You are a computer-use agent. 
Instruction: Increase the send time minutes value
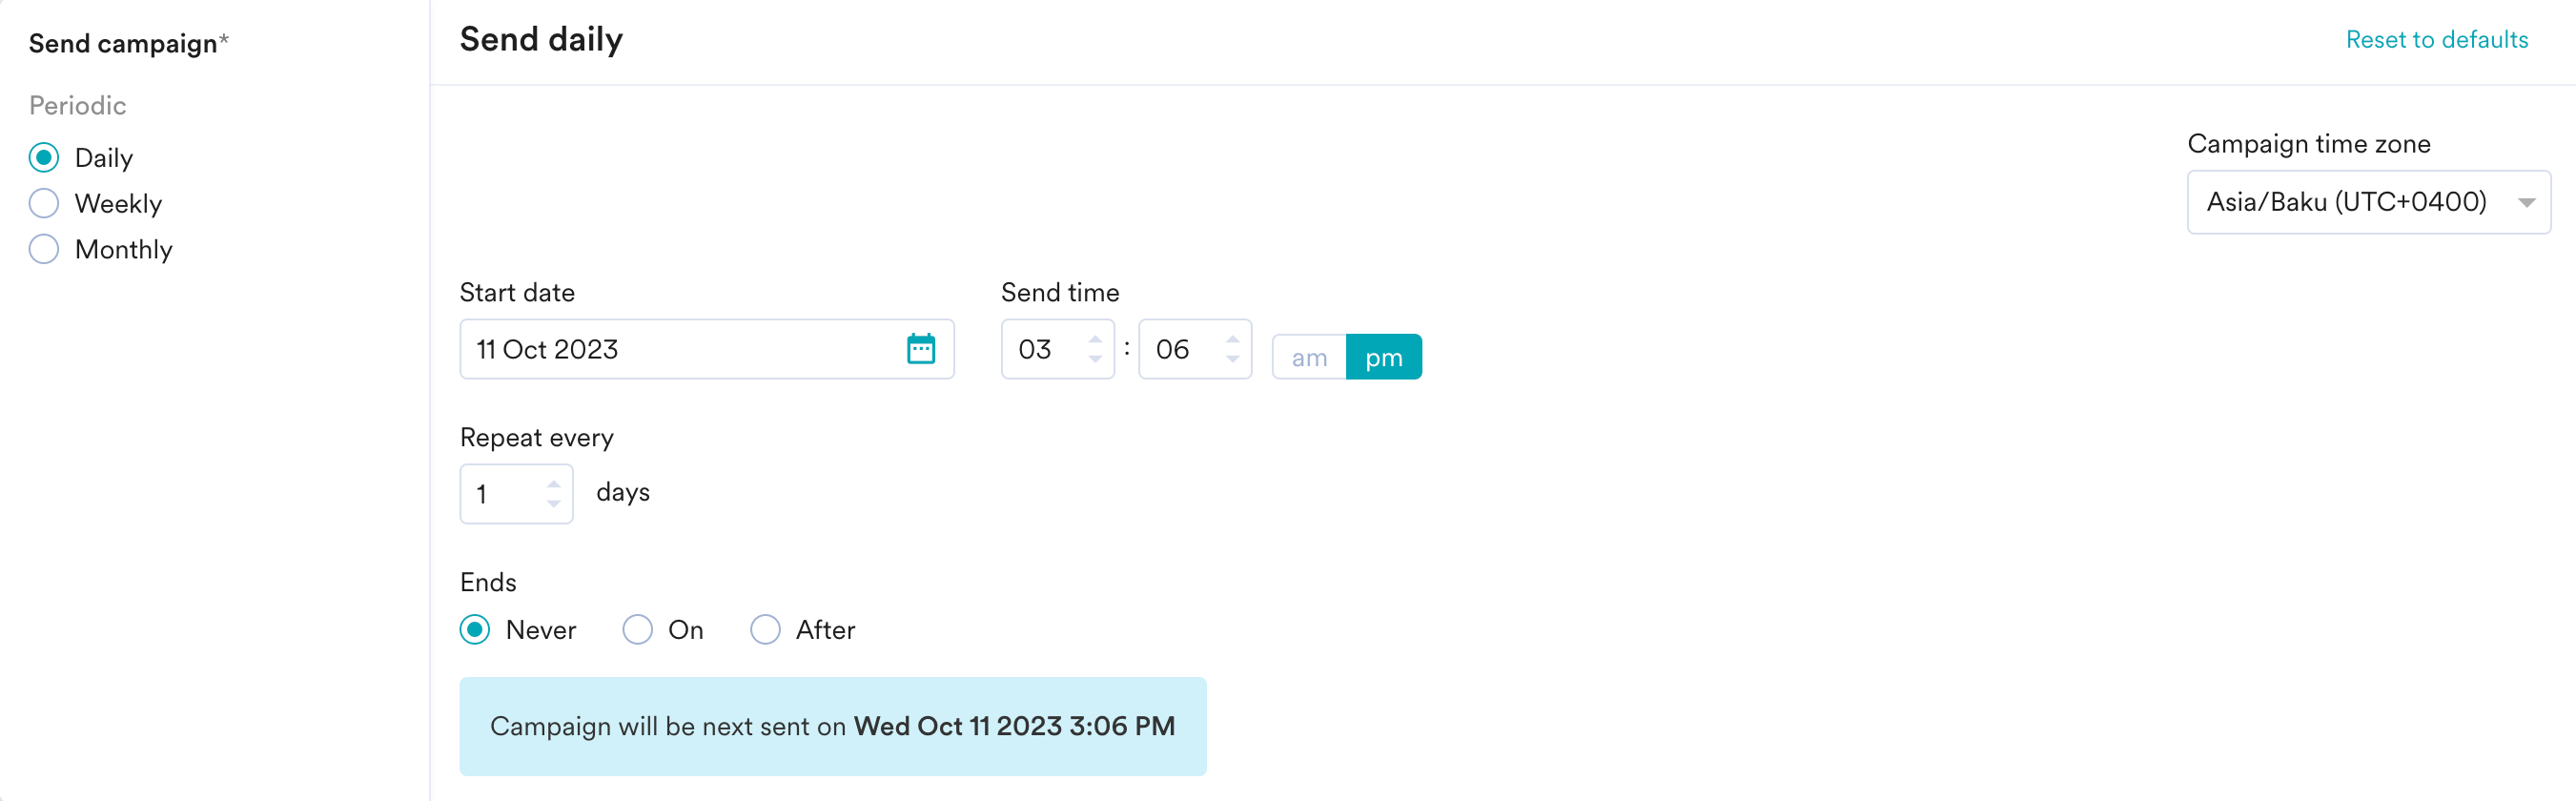coord(1232,339)
